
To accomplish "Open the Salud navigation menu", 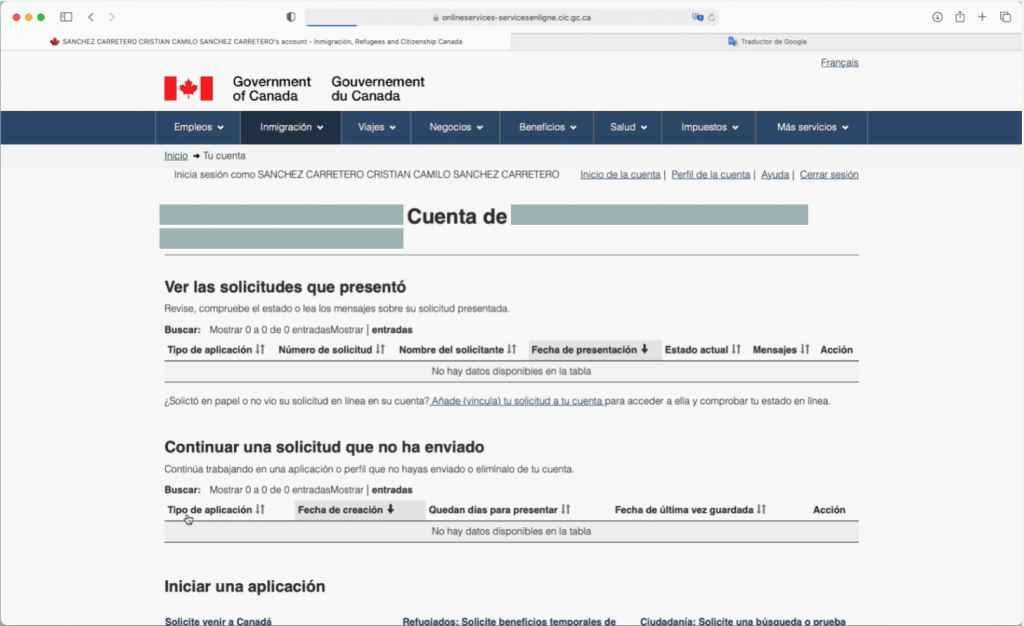I will click(628, 128).
